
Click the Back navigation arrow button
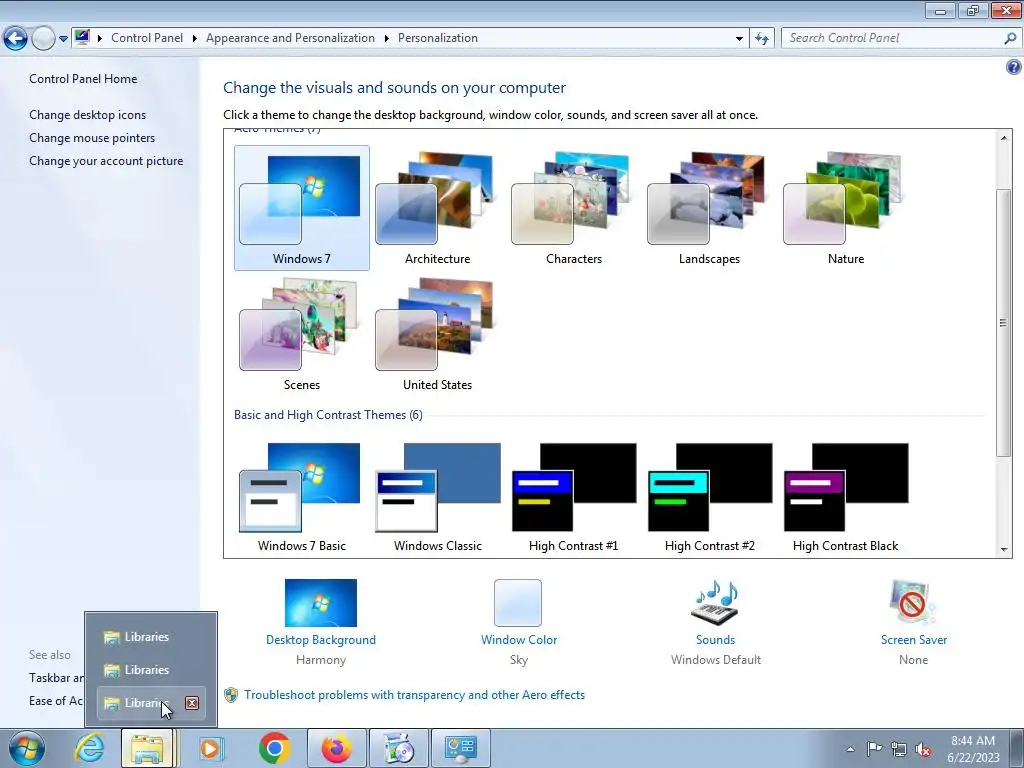(x=16, y=39)
